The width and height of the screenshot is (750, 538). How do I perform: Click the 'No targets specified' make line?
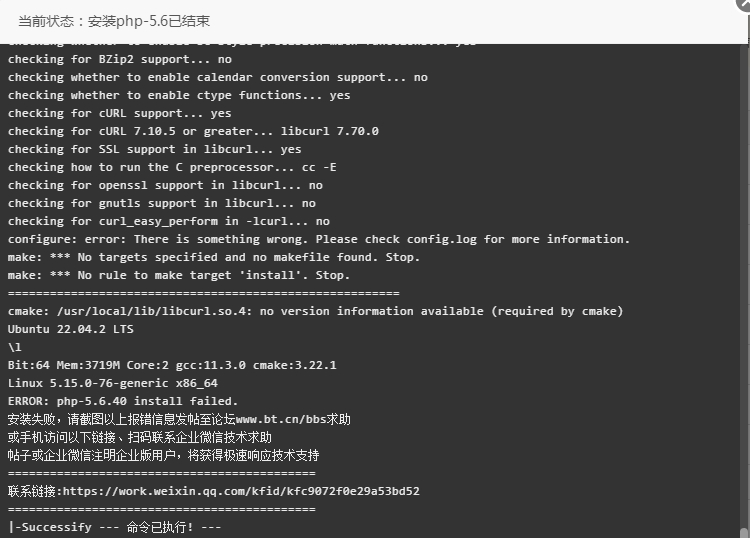[213, 257]
